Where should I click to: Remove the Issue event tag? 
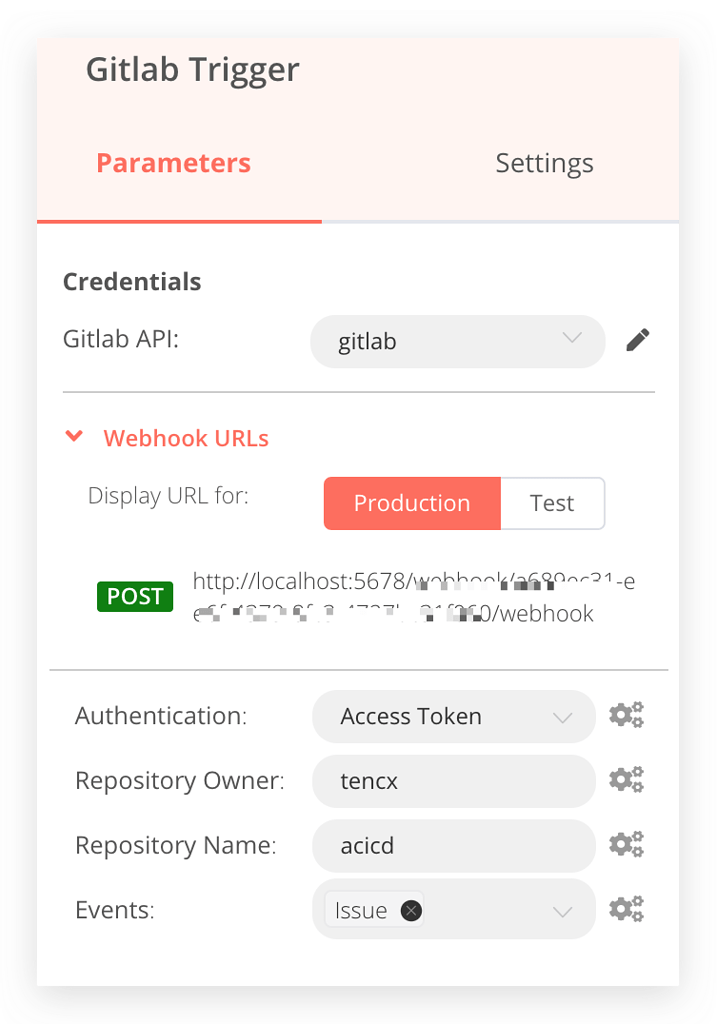[410, 910]
